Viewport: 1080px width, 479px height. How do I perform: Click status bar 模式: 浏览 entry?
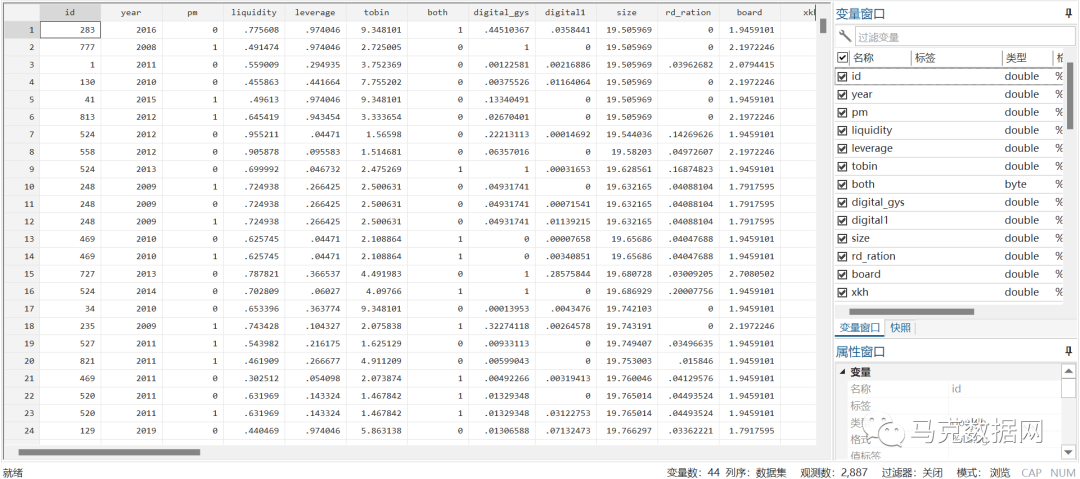(984, 473)
